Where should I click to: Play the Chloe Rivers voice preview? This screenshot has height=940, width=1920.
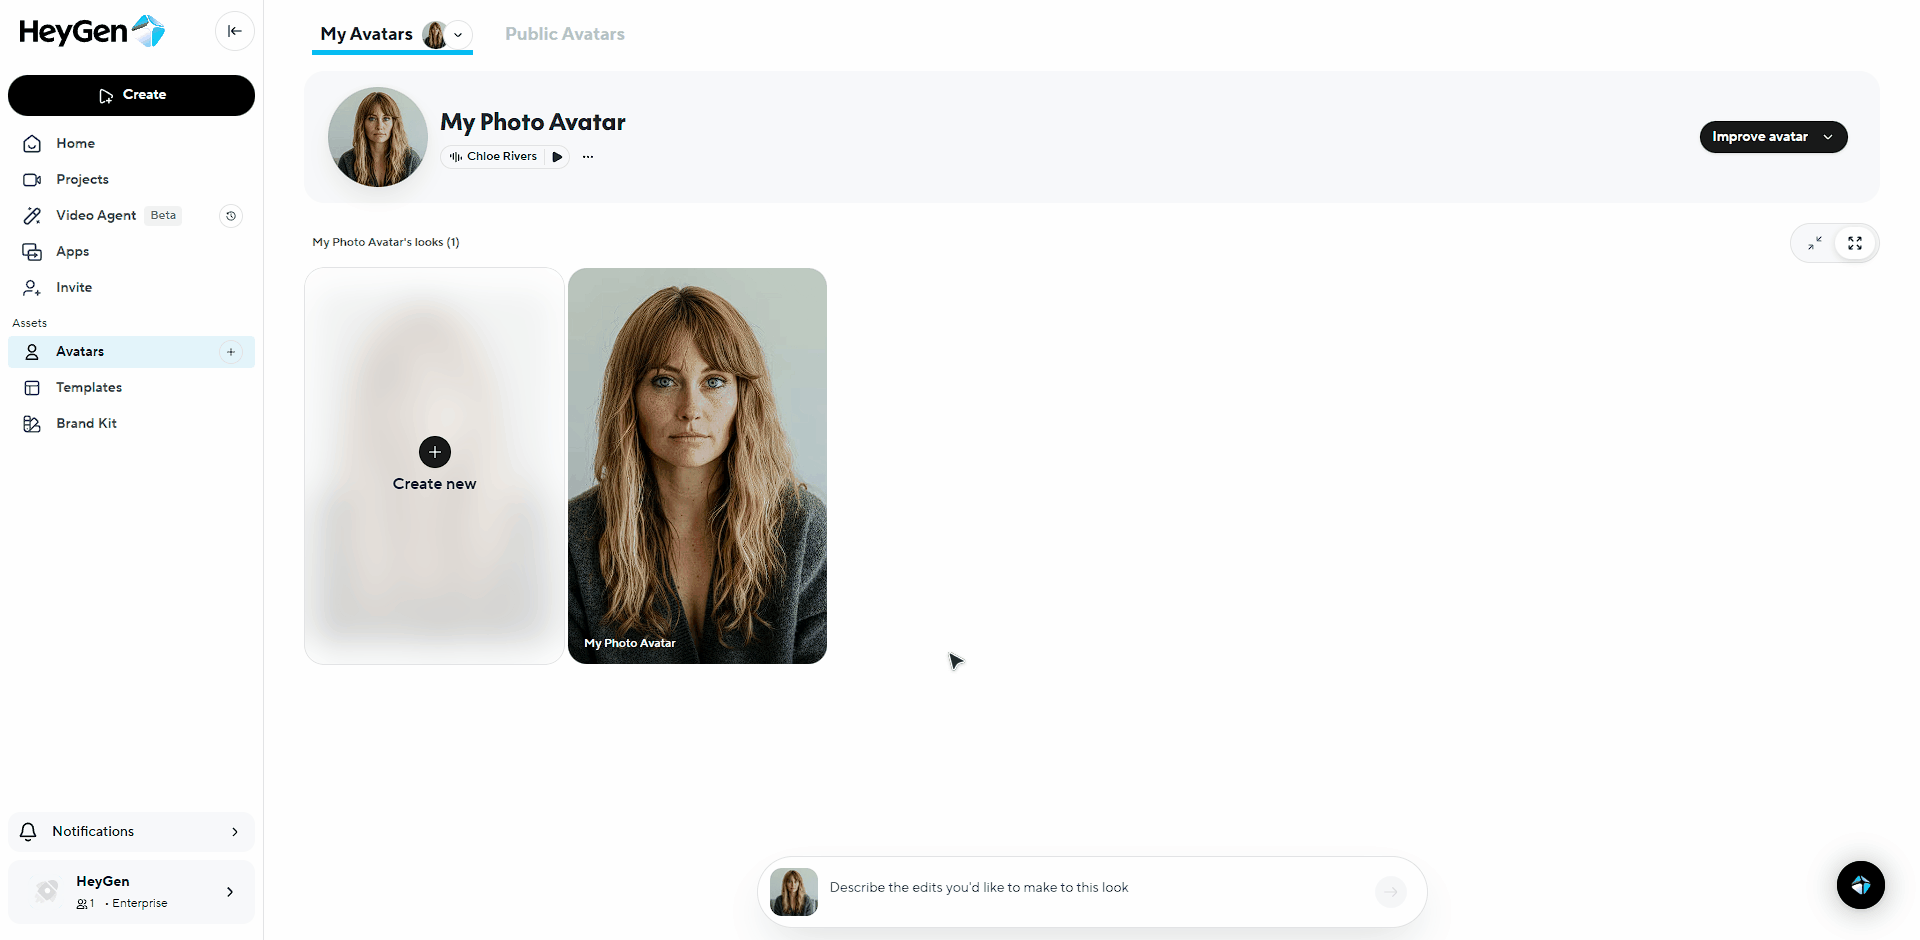(558, 157)
